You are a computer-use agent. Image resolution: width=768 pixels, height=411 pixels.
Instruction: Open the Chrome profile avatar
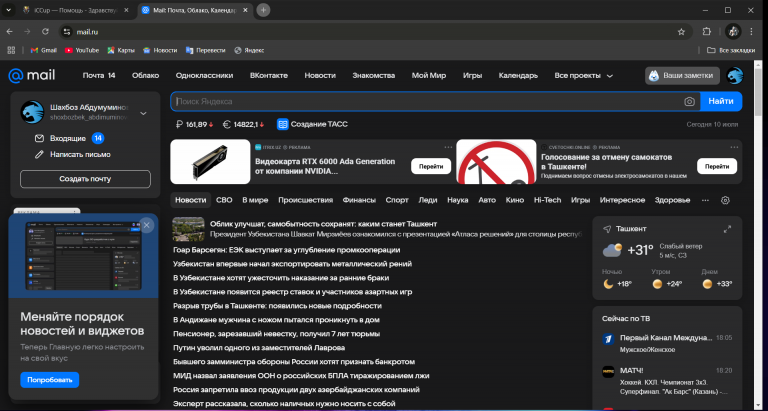coord(733,31)
